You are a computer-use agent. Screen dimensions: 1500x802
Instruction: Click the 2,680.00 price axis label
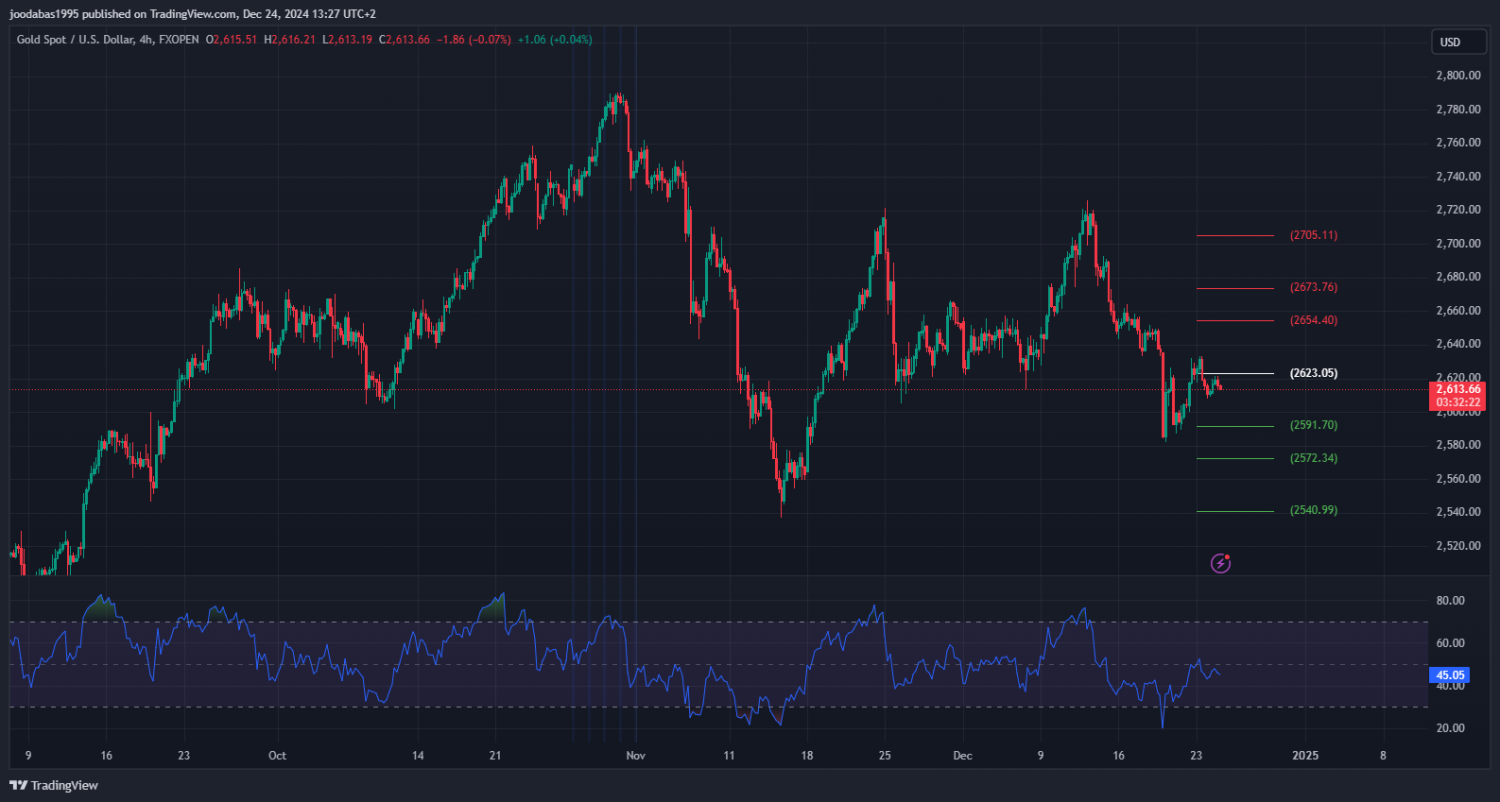[x=1458, y=277]
